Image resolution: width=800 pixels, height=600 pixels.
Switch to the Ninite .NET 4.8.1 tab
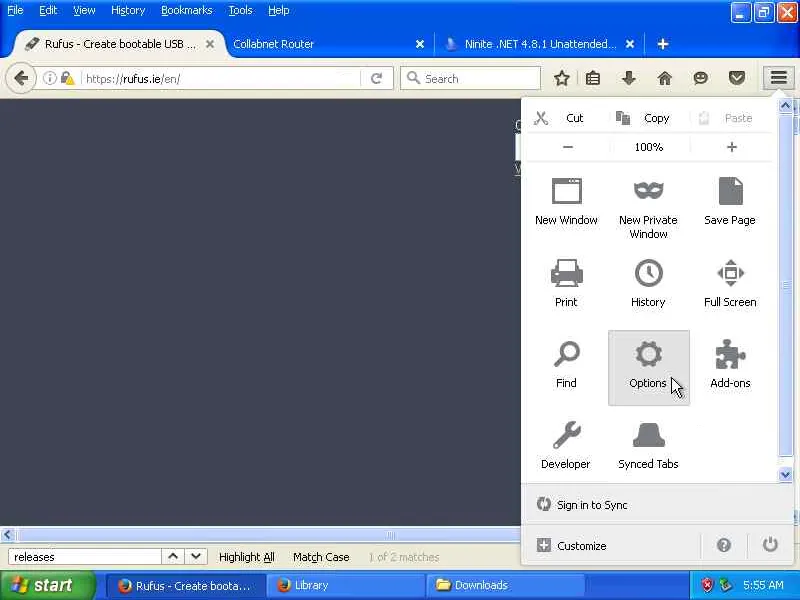[540, 44]
